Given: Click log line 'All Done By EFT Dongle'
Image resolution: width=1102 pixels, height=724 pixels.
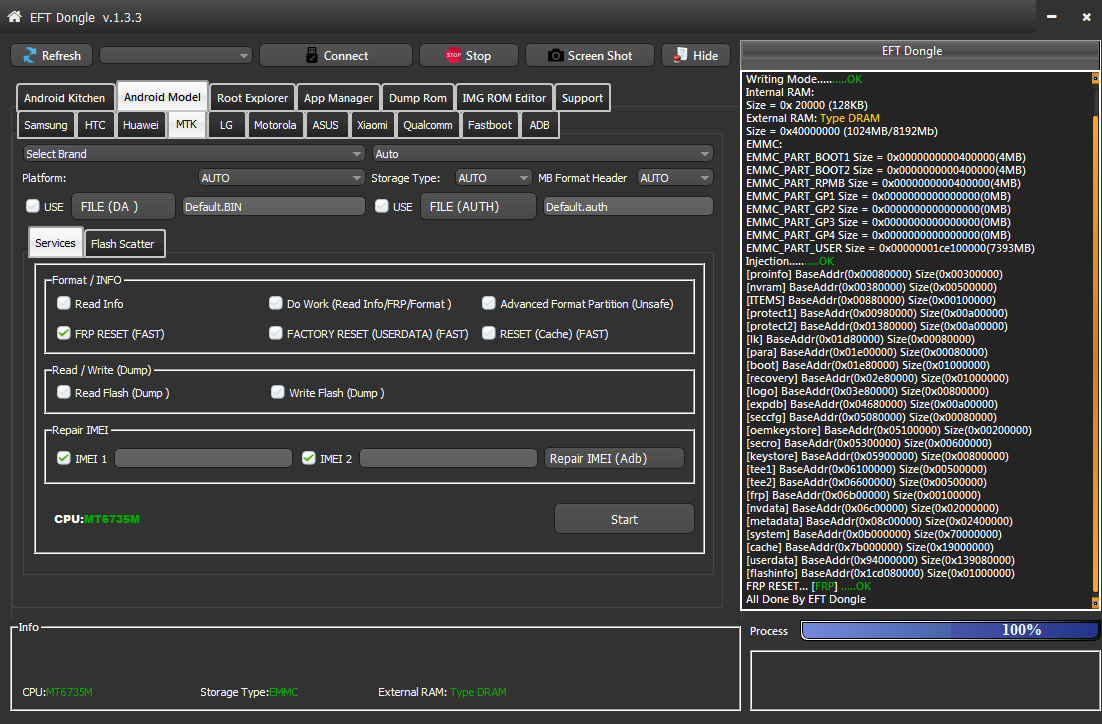Looking at the screenshot, I should point(805,599).
